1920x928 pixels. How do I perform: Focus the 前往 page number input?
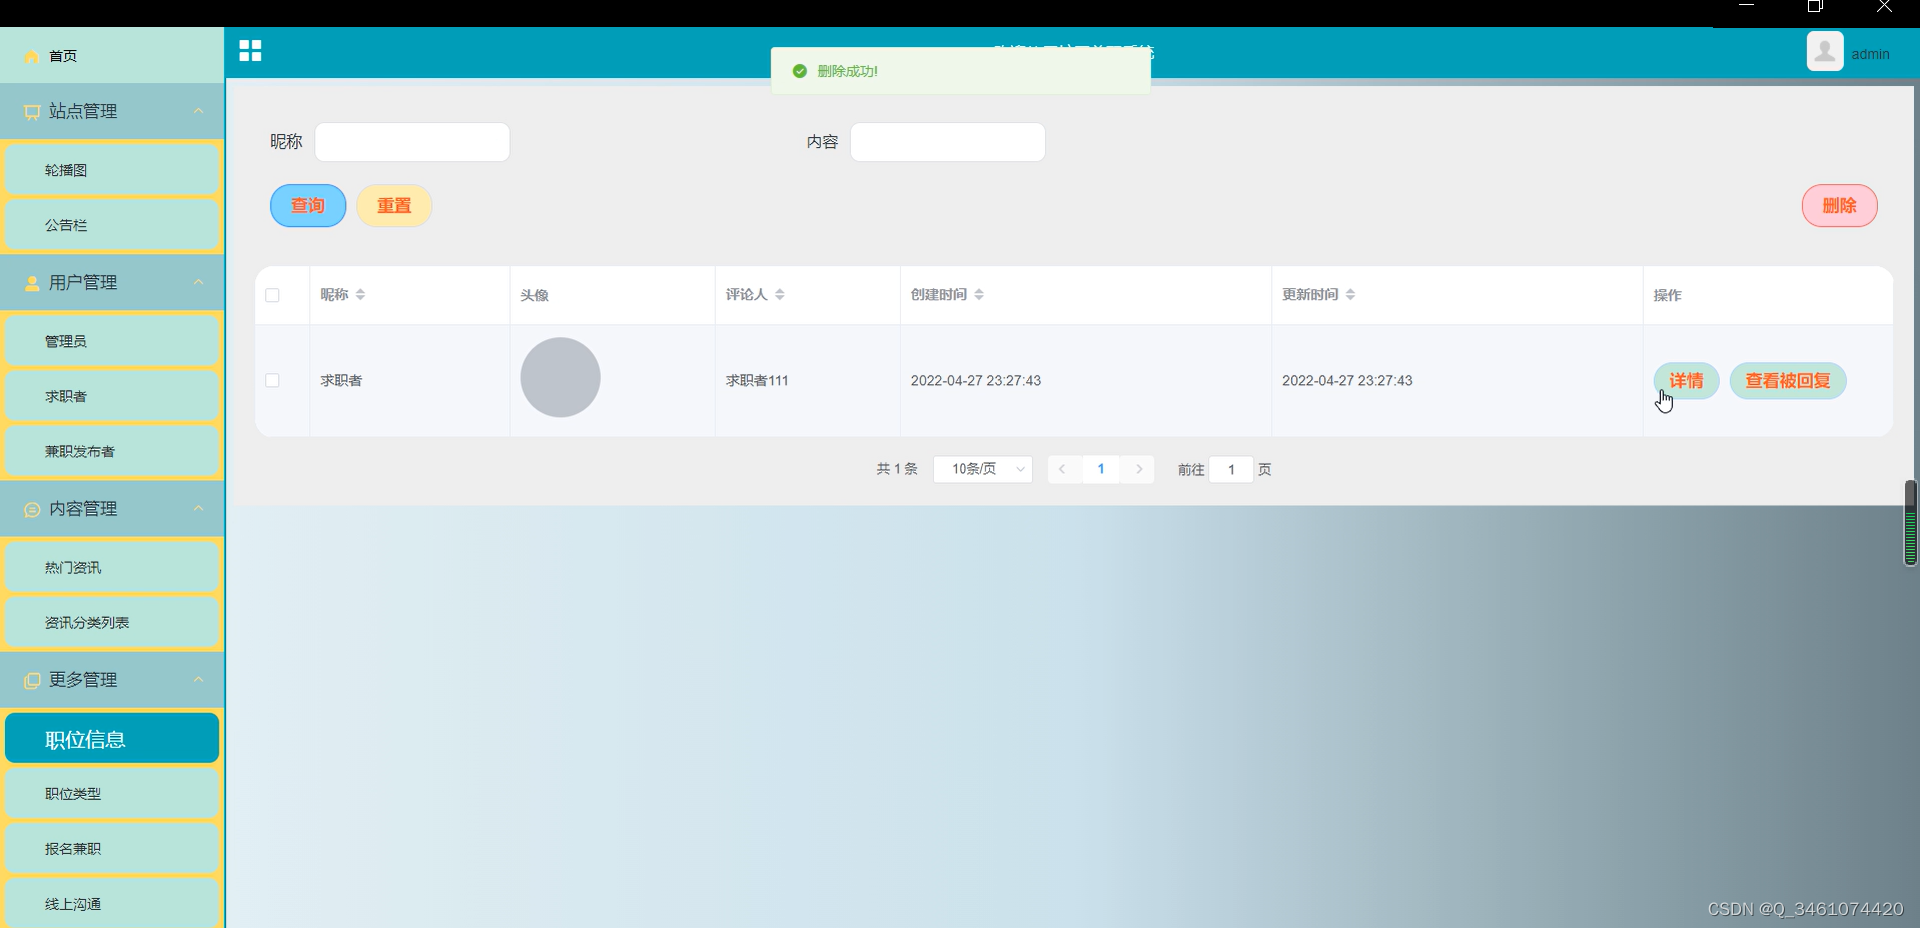click(x=1231, y=469)
